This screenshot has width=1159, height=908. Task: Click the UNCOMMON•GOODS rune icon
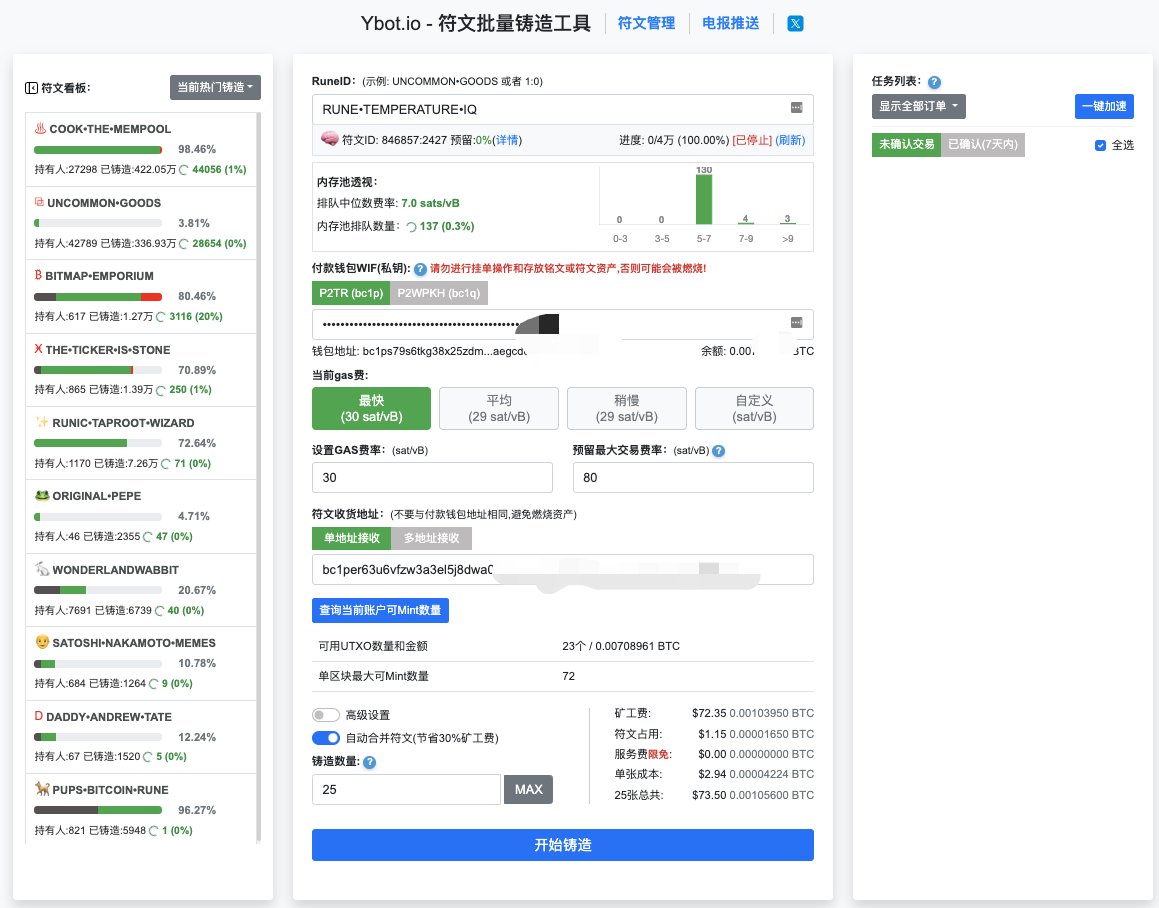[39, 202]
